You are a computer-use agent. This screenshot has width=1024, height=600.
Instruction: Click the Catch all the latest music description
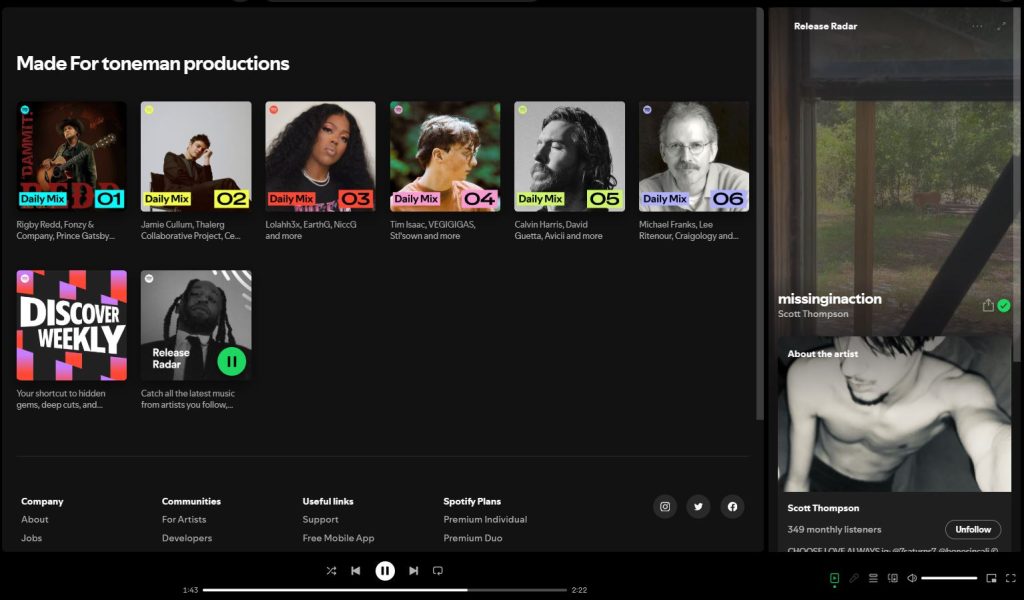[187, 399]
